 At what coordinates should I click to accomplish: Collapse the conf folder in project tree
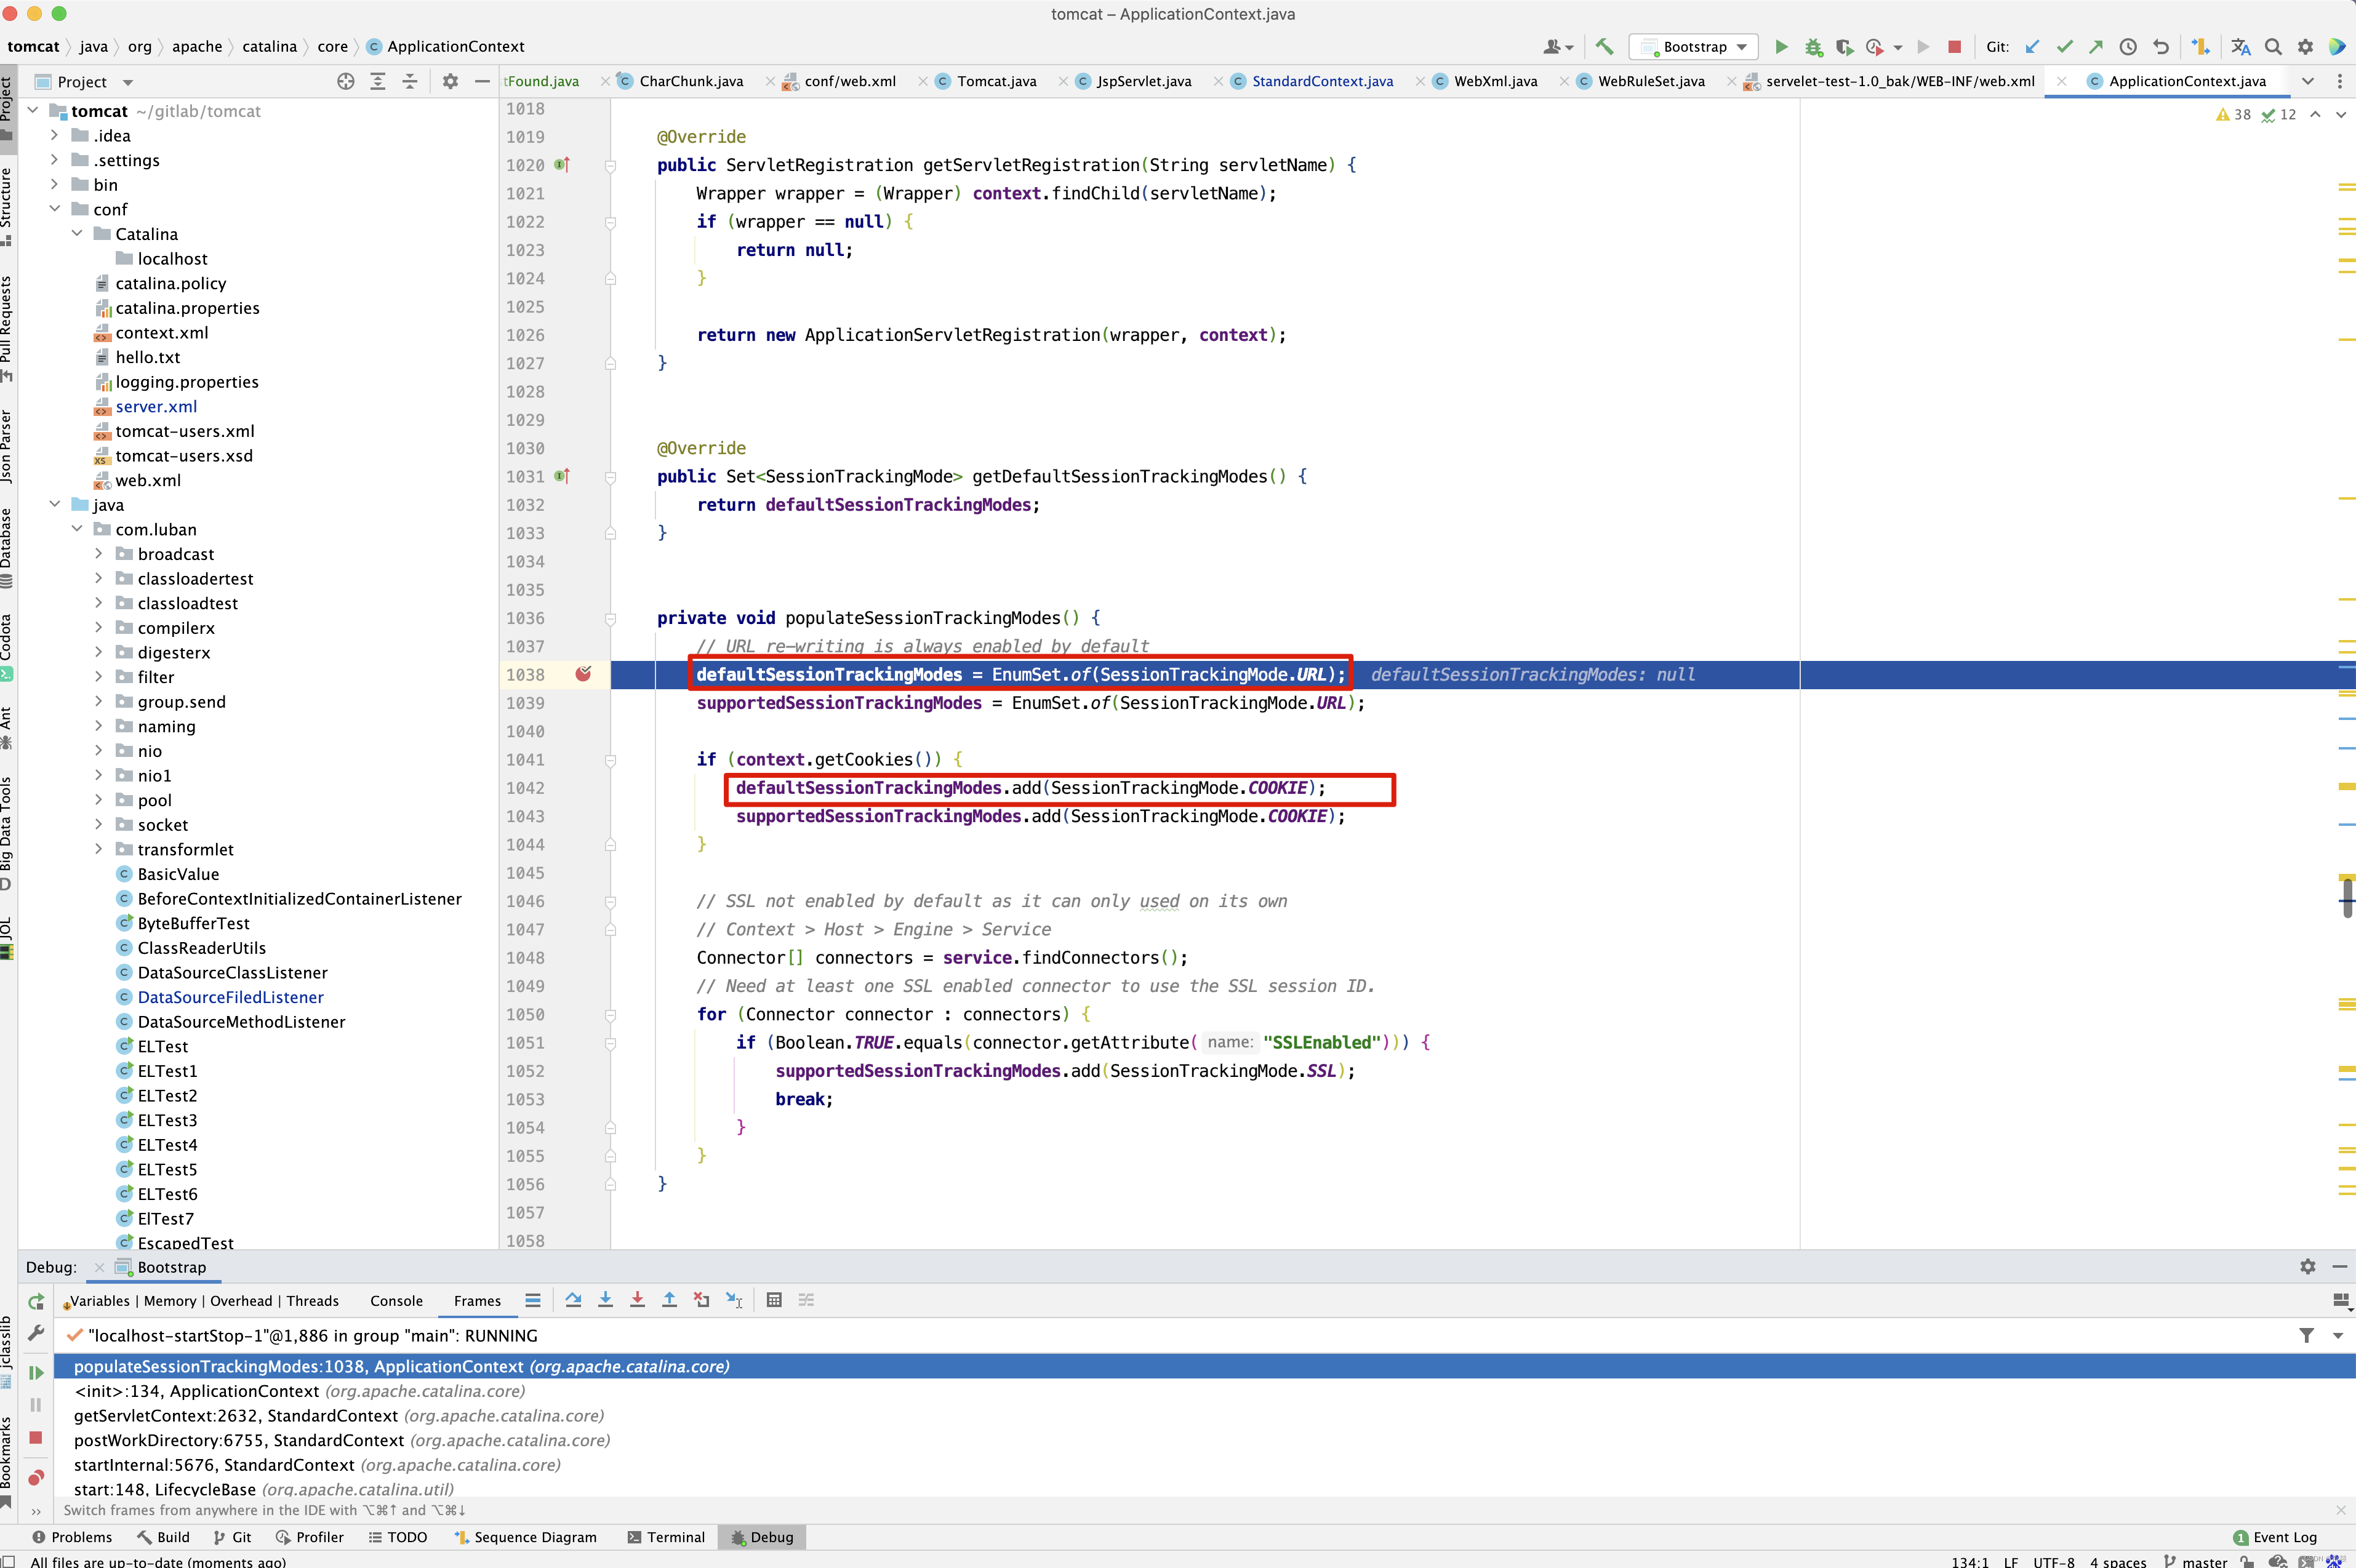55,209
